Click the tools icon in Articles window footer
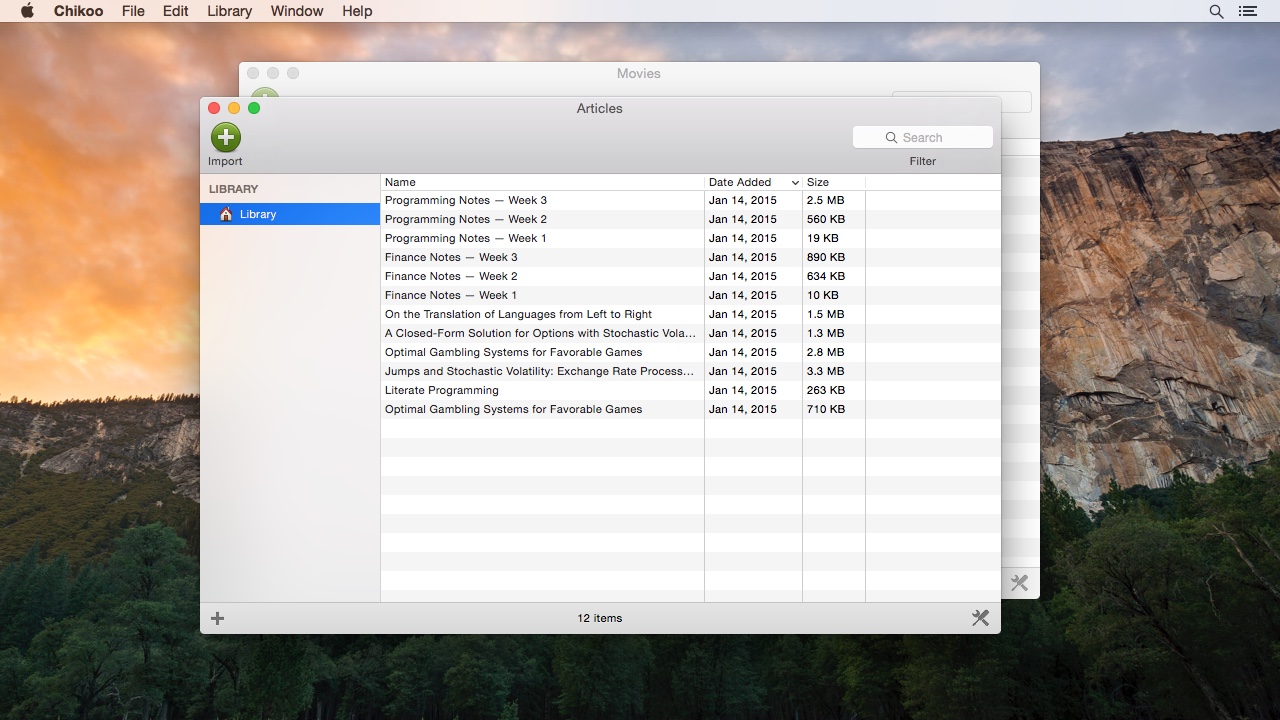1280x720 pixels. pos(980,618)
